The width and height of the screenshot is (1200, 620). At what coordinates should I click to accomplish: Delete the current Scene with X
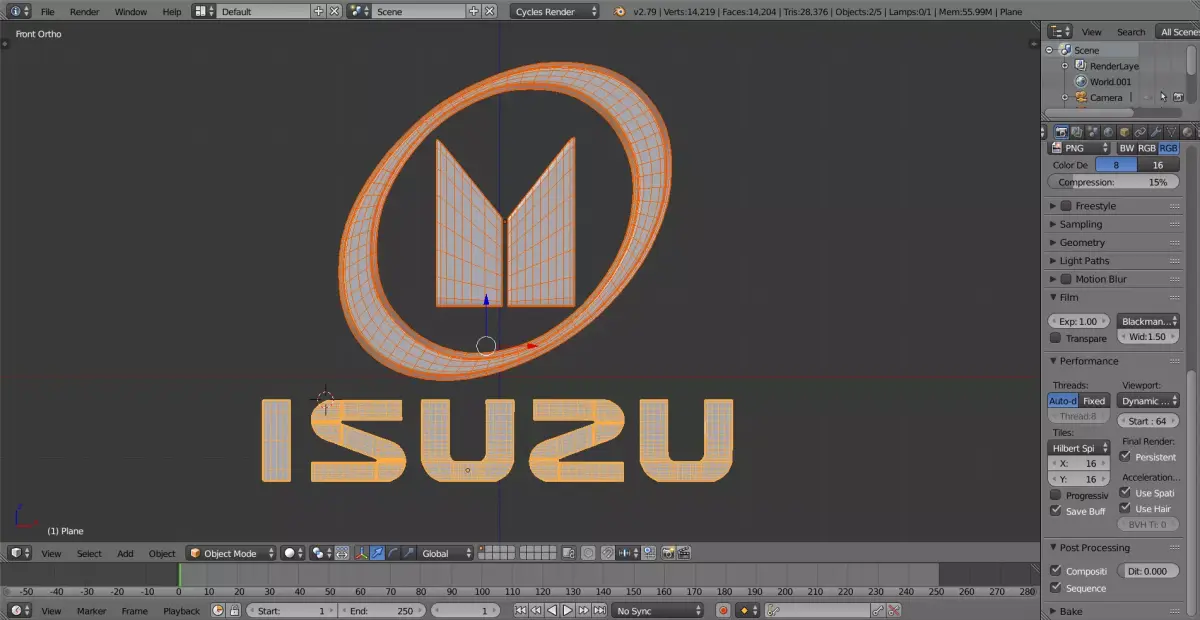(489, 11)
